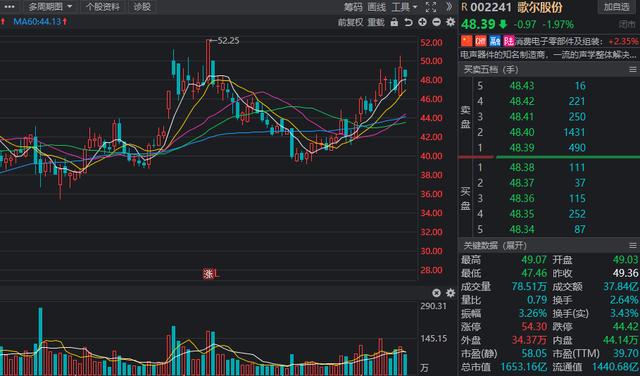The height and width of the screenshot is (376, 640).
Task: Open main chart settings gear
Action: pos(450,22)
